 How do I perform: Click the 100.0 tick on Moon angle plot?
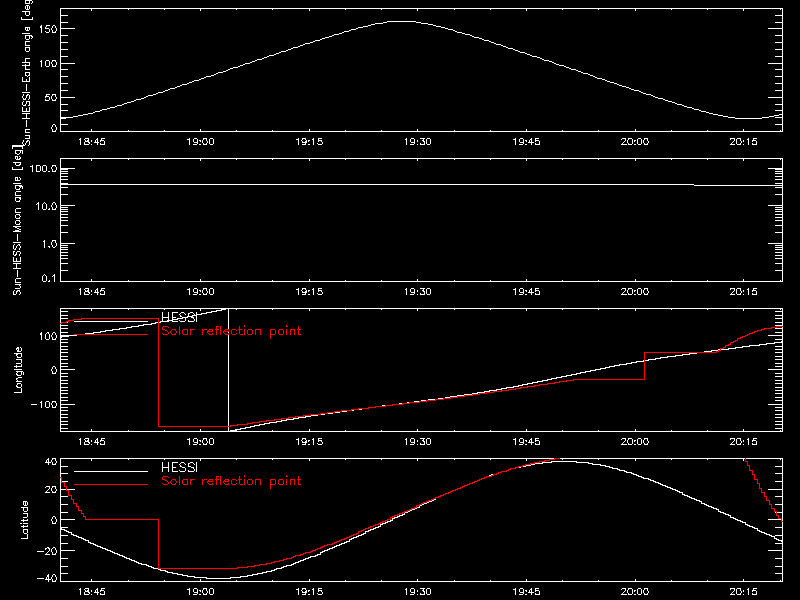[x=43, y=169]
